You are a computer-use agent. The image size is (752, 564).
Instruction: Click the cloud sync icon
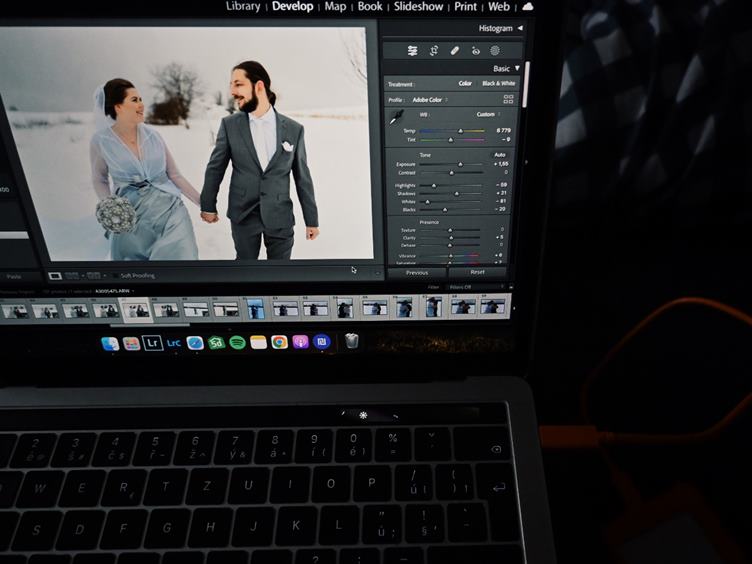click(x=528, y=6)
